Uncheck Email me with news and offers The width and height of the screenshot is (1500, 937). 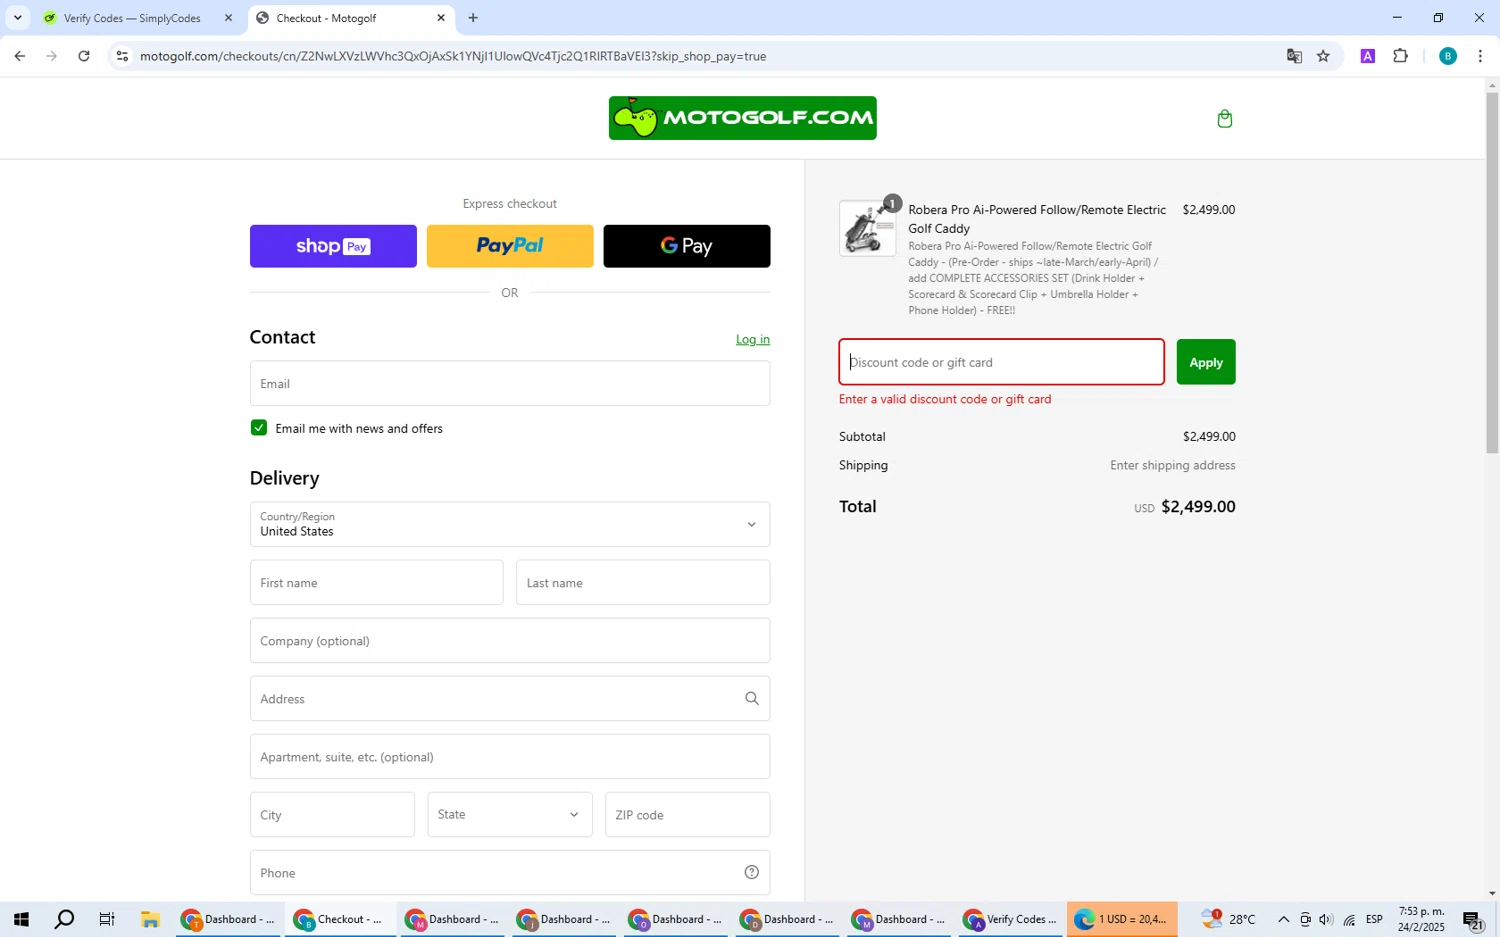click(259, 428)
